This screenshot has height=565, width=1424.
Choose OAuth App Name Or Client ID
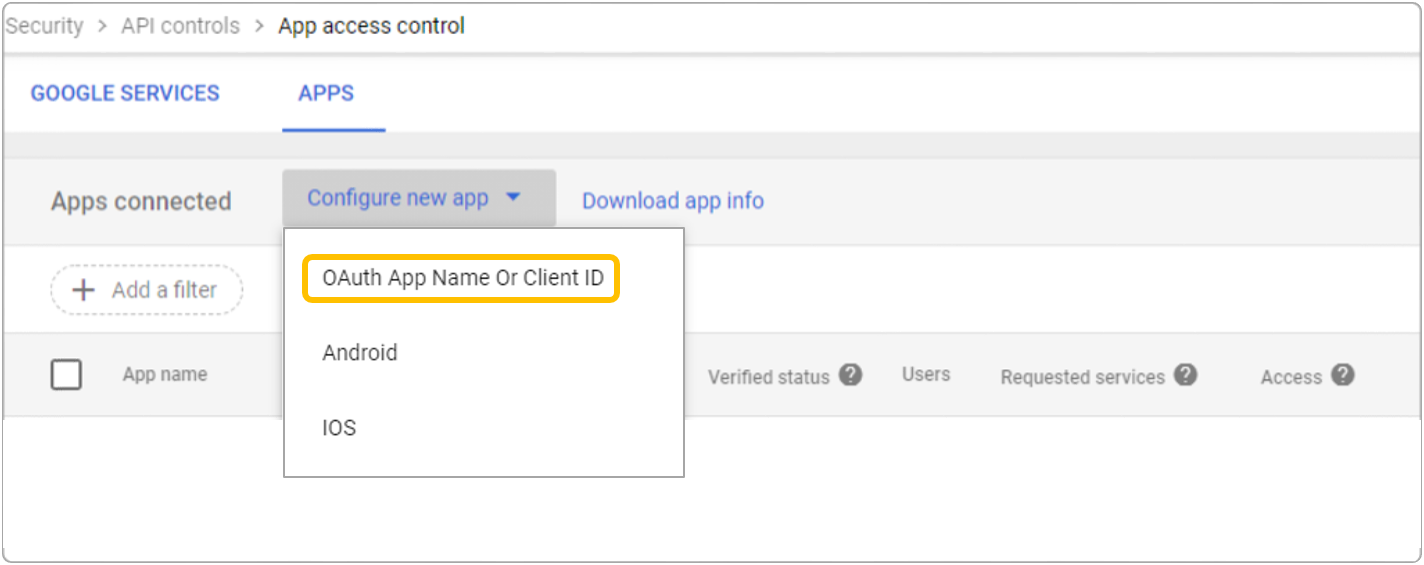point(463,278)
